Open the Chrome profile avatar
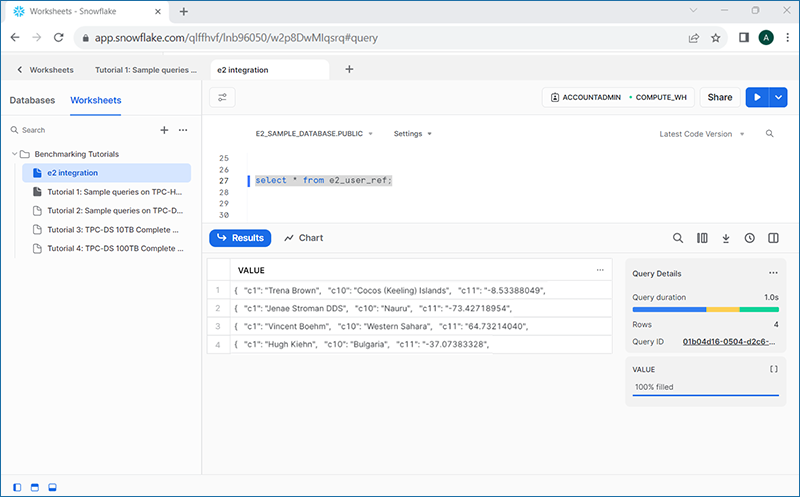 (x=766, y=37)
